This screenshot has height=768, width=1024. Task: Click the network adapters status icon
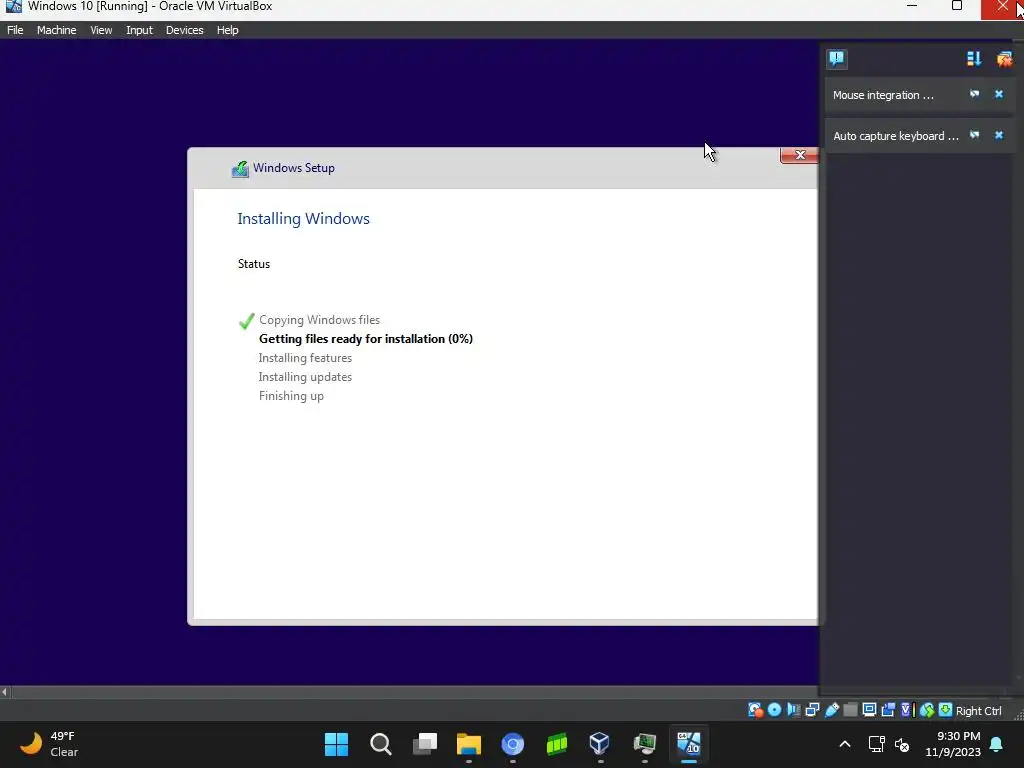(812, 710)
